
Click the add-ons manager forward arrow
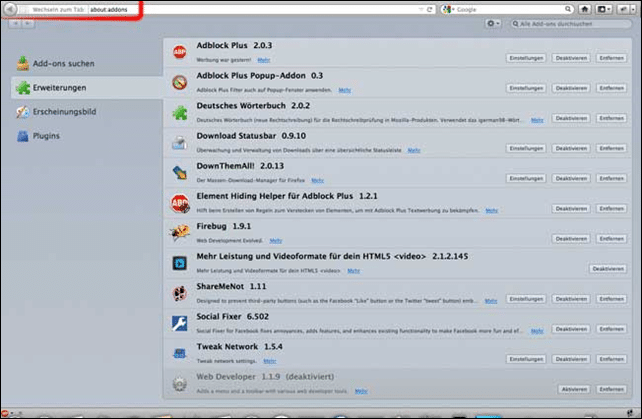[28, 24]
